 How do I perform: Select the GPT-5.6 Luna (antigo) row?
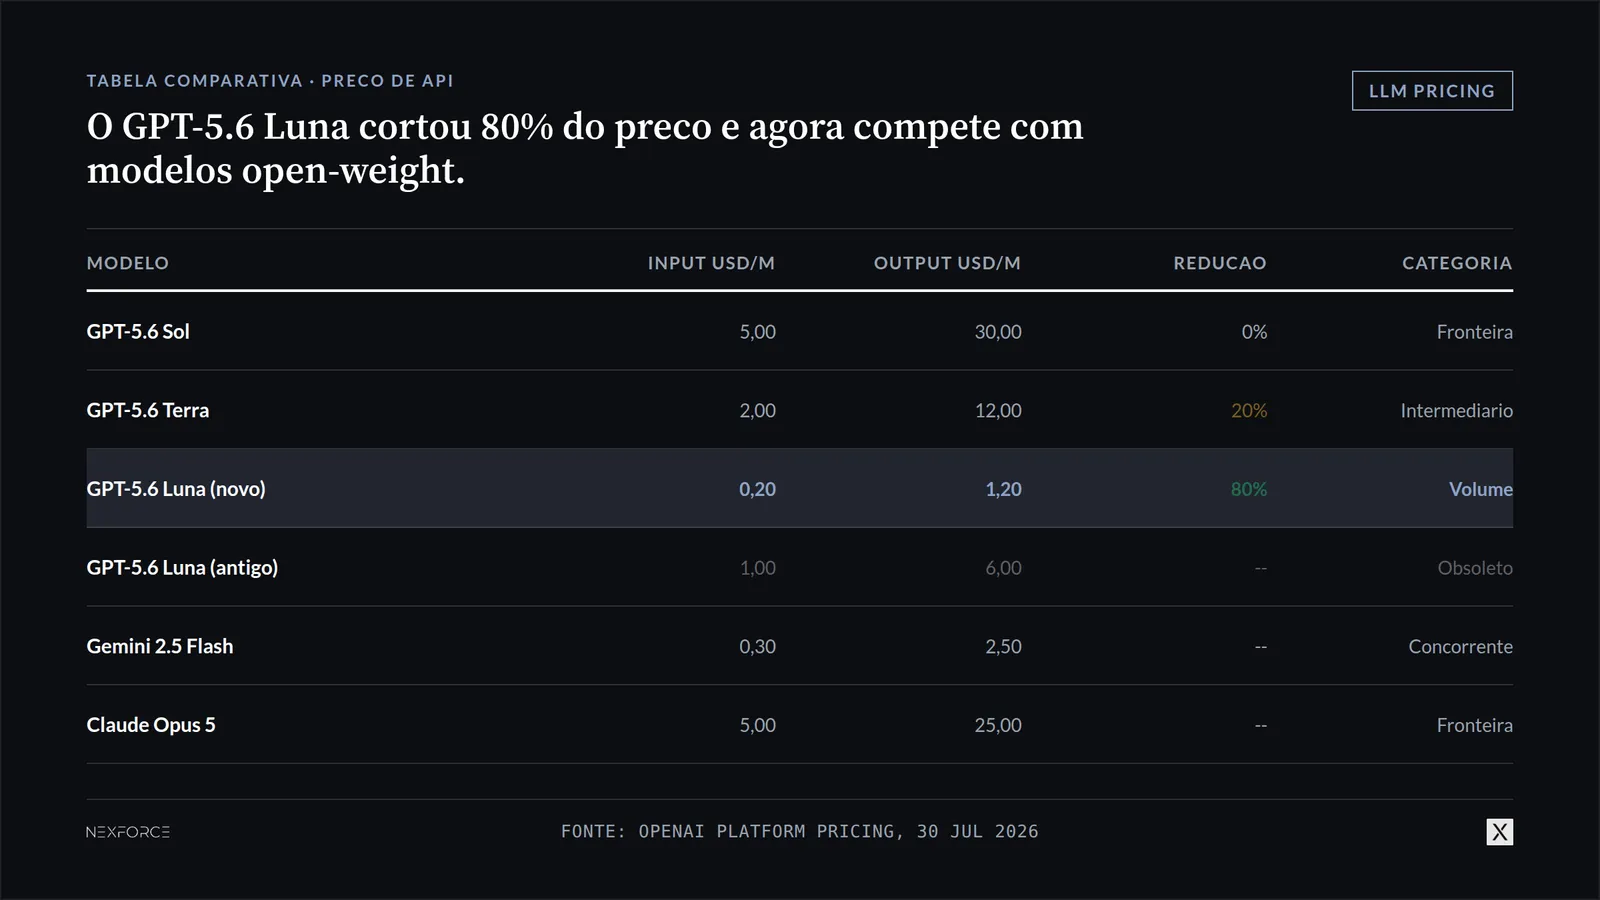pos(799,568)
